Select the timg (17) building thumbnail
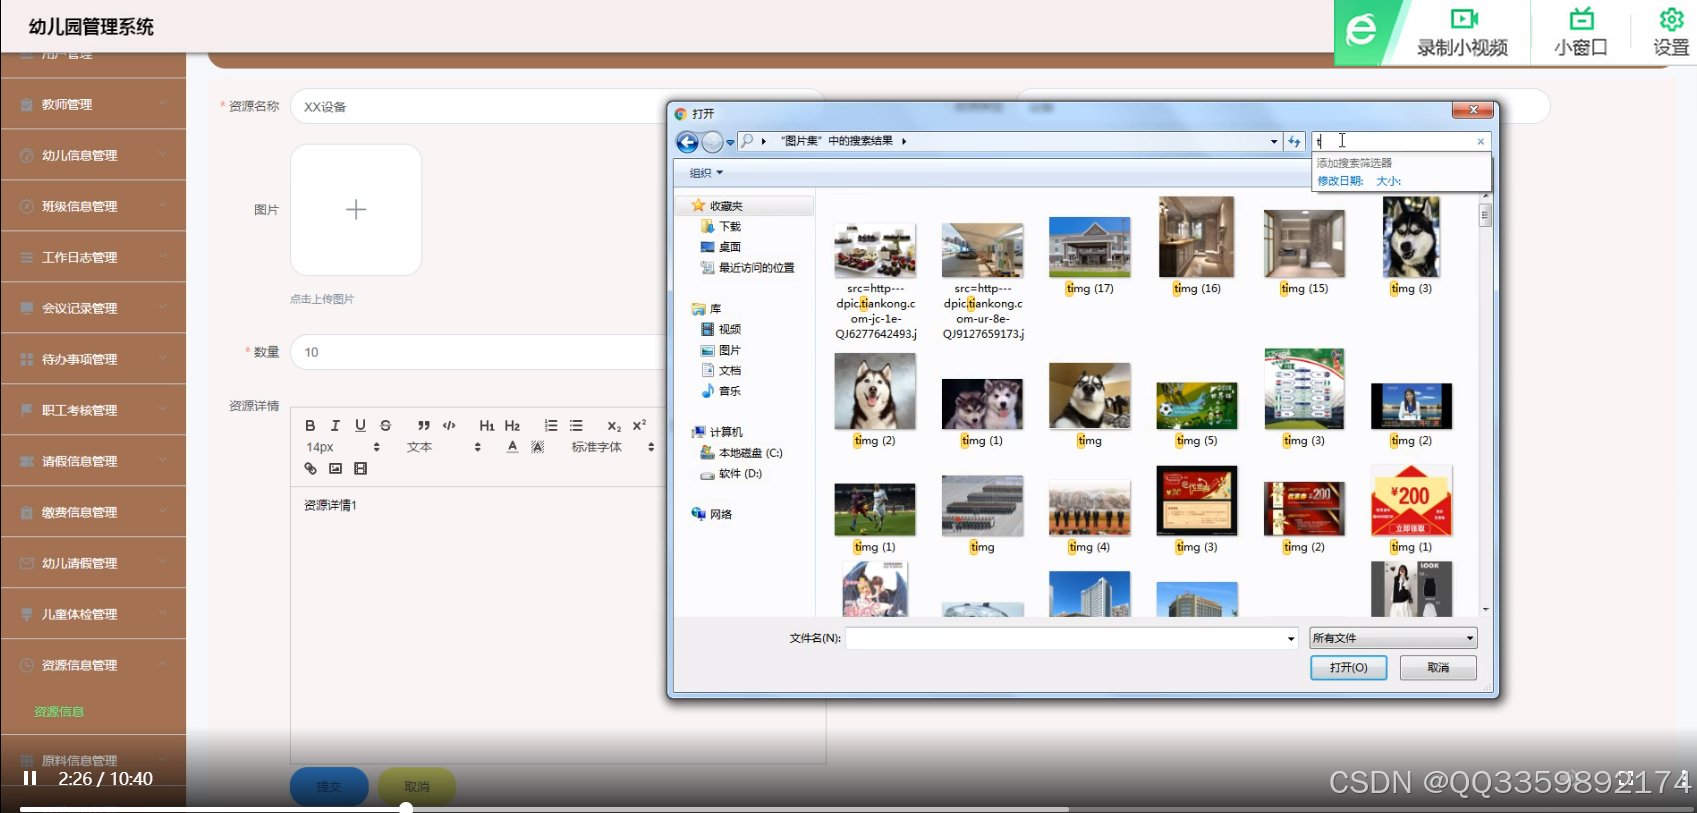Image resolution: width=1697 pixels, height=813 pixels. point(1089,247)
